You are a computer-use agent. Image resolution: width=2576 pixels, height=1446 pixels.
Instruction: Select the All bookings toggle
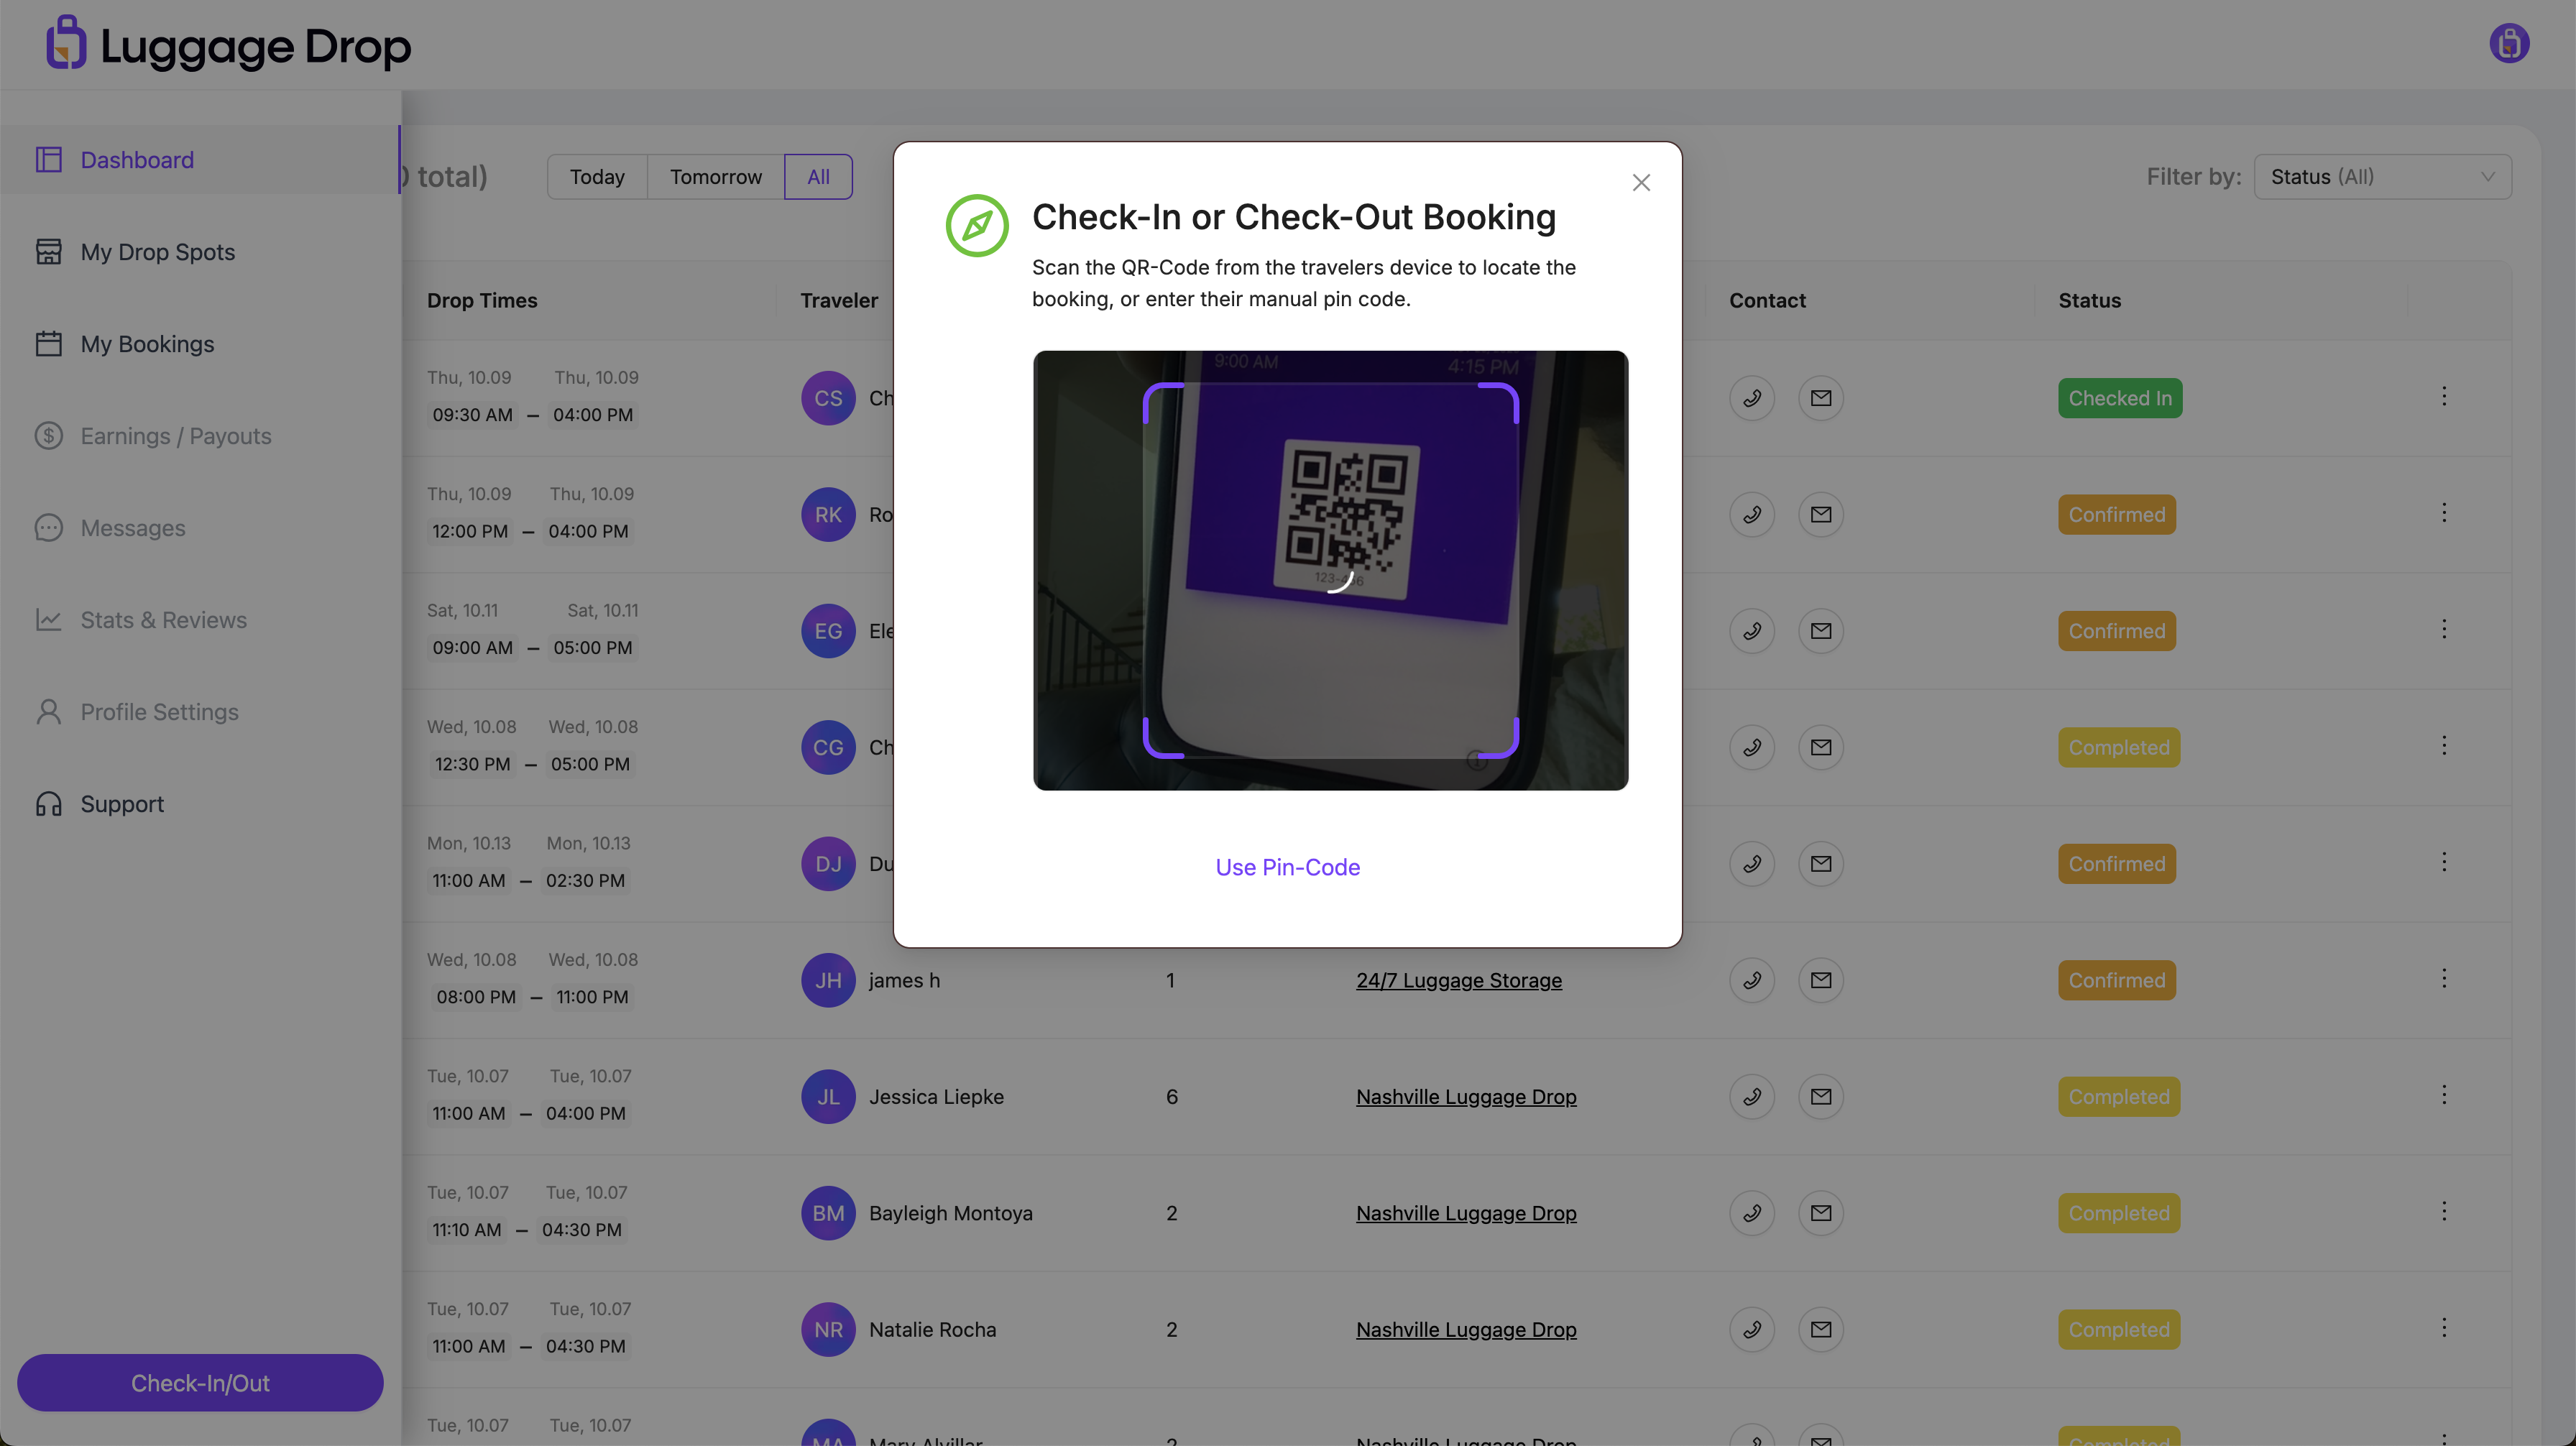click(818, 177)
